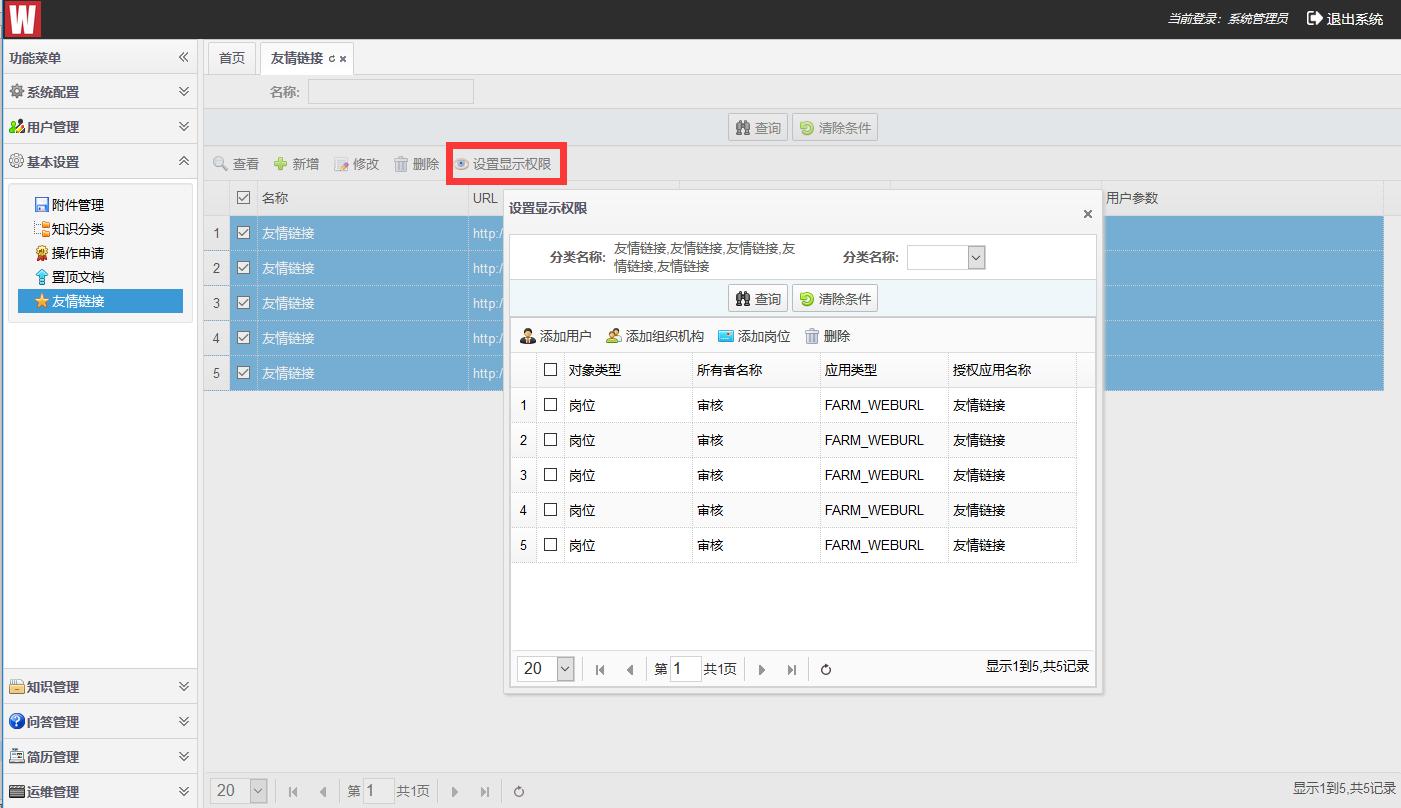Image resolution: width=1401 pixels, height=808 pixels.
Task: Sort by the 对象类型 column header
Action: (628, 370)
